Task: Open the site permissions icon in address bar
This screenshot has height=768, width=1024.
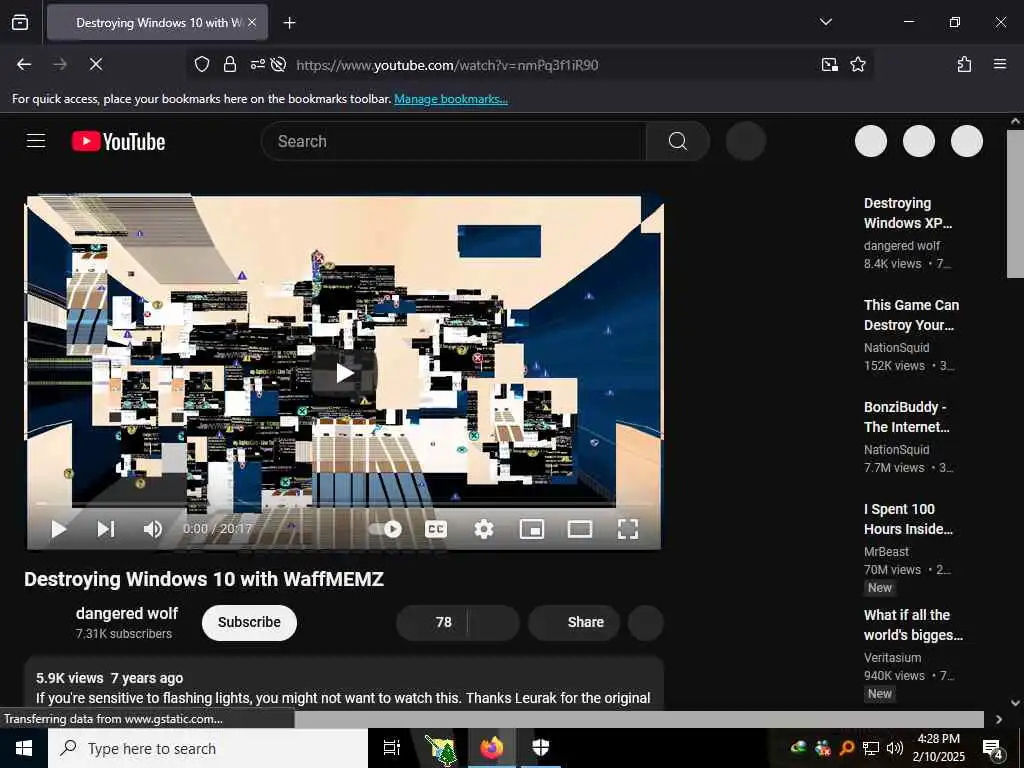Action: [257, 64]
